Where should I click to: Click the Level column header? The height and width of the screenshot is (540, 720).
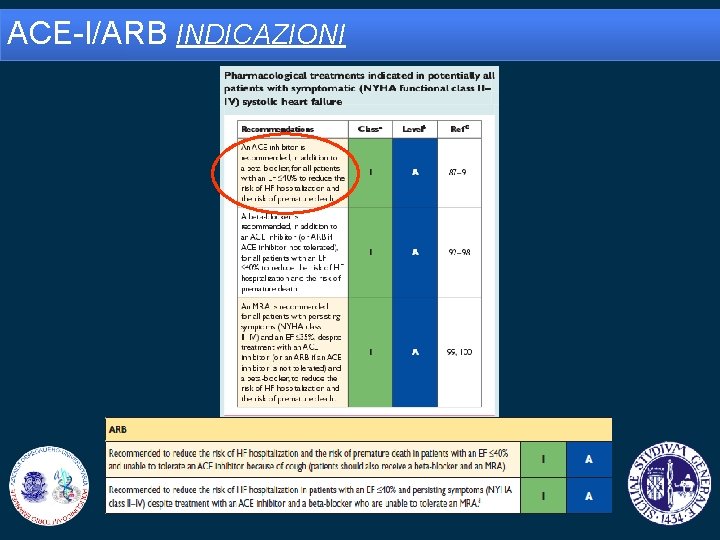(415, 129)
